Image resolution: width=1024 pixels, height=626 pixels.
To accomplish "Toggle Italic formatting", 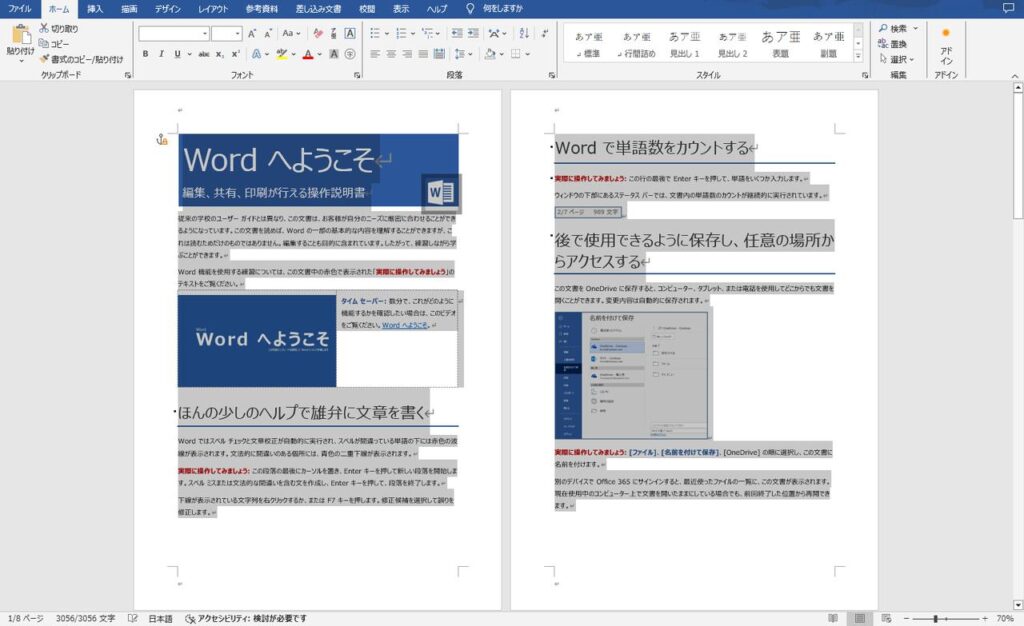I will coord(161,54).
